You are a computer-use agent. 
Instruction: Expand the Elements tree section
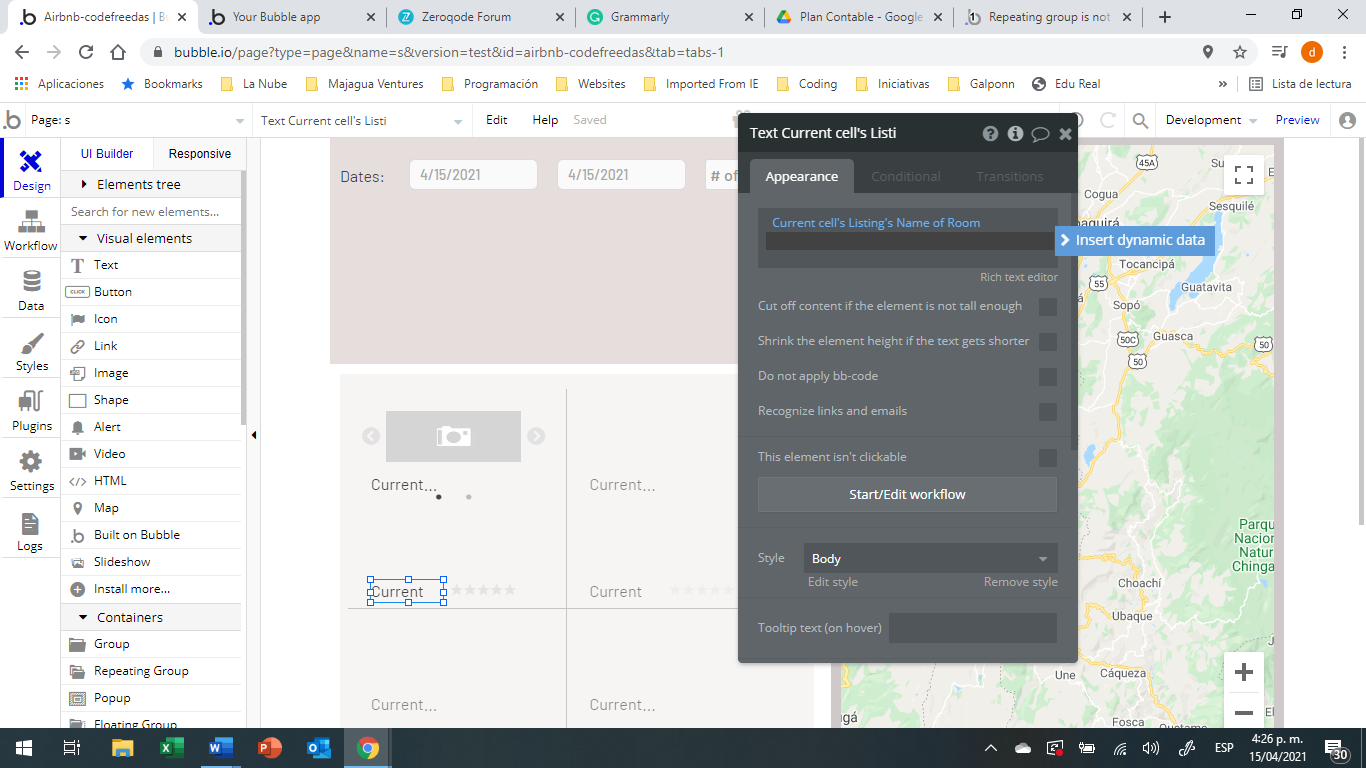click(x=152, y=185)
